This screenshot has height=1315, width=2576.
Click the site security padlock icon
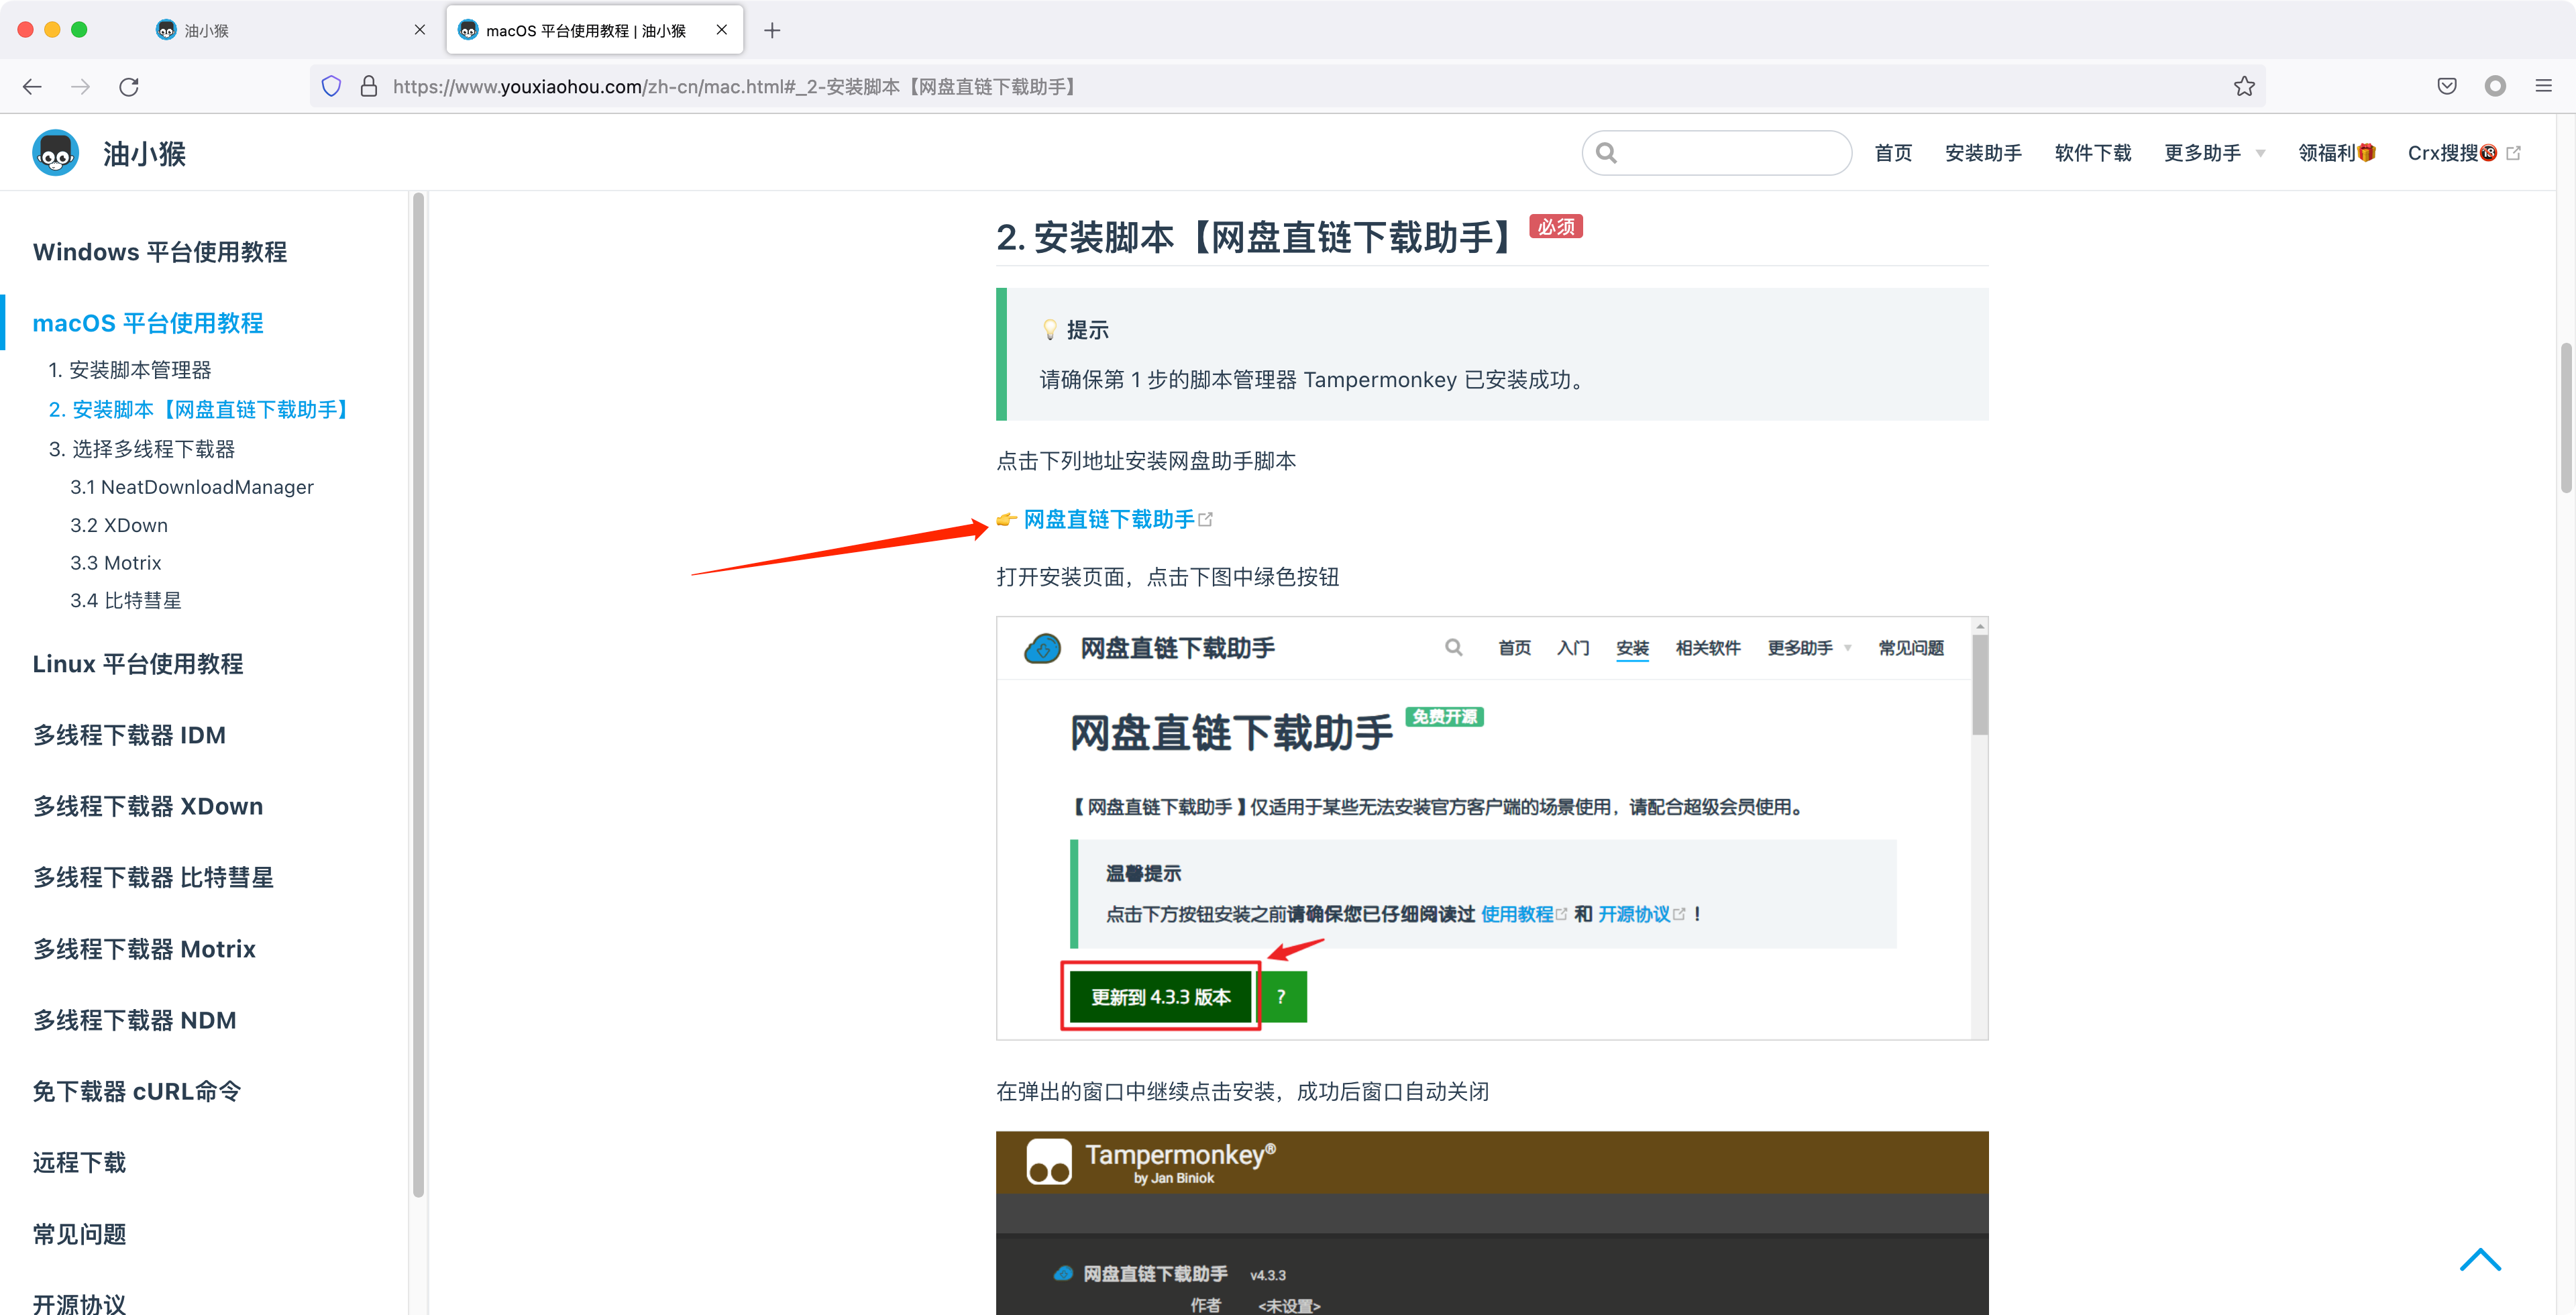(x=369, y=87)
